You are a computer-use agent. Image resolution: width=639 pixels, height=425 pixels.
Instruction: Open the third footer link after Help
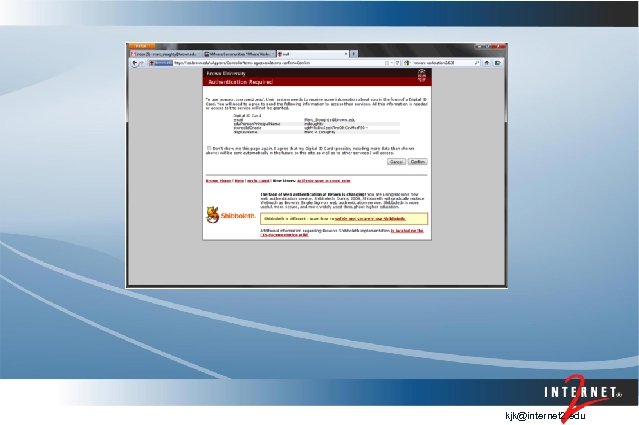pos(258,181)
